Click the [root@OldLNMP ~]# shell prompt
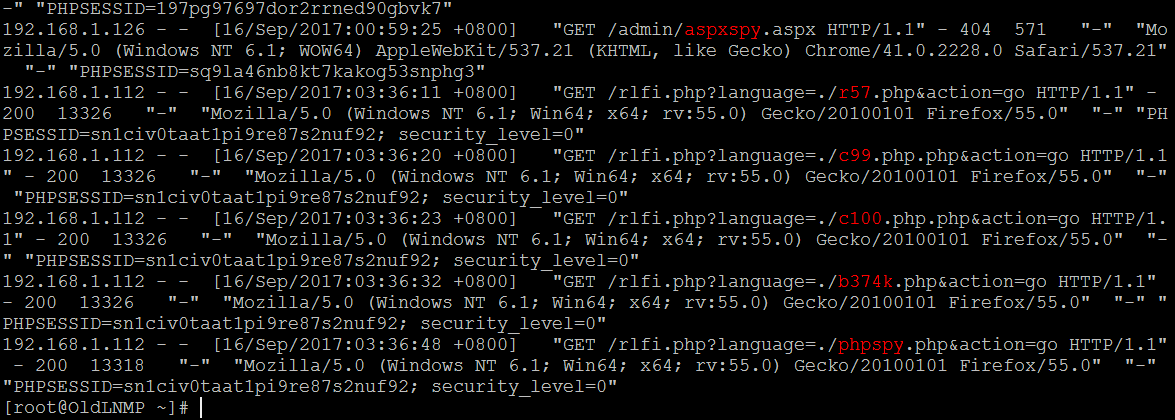Viewport: 1175px width, 420px height. (x=98, y=407)
